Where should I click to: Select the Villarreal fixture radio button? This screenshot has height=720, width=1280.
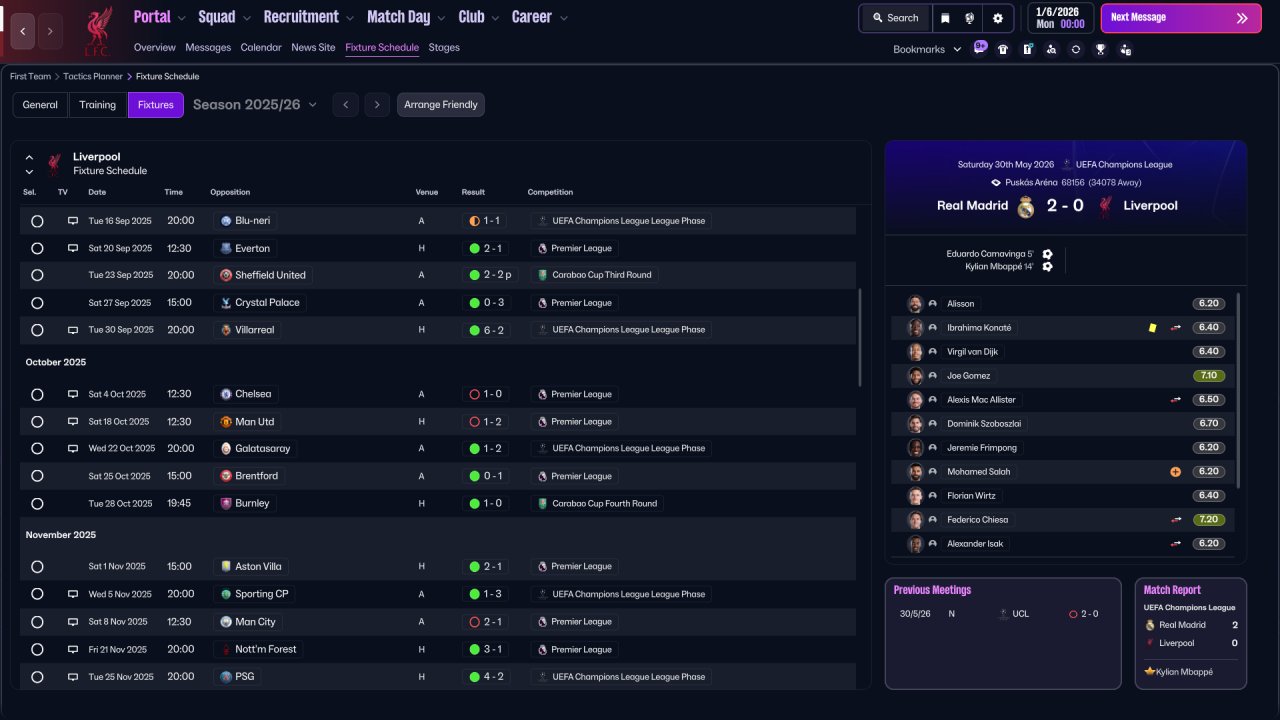point(37,330)
